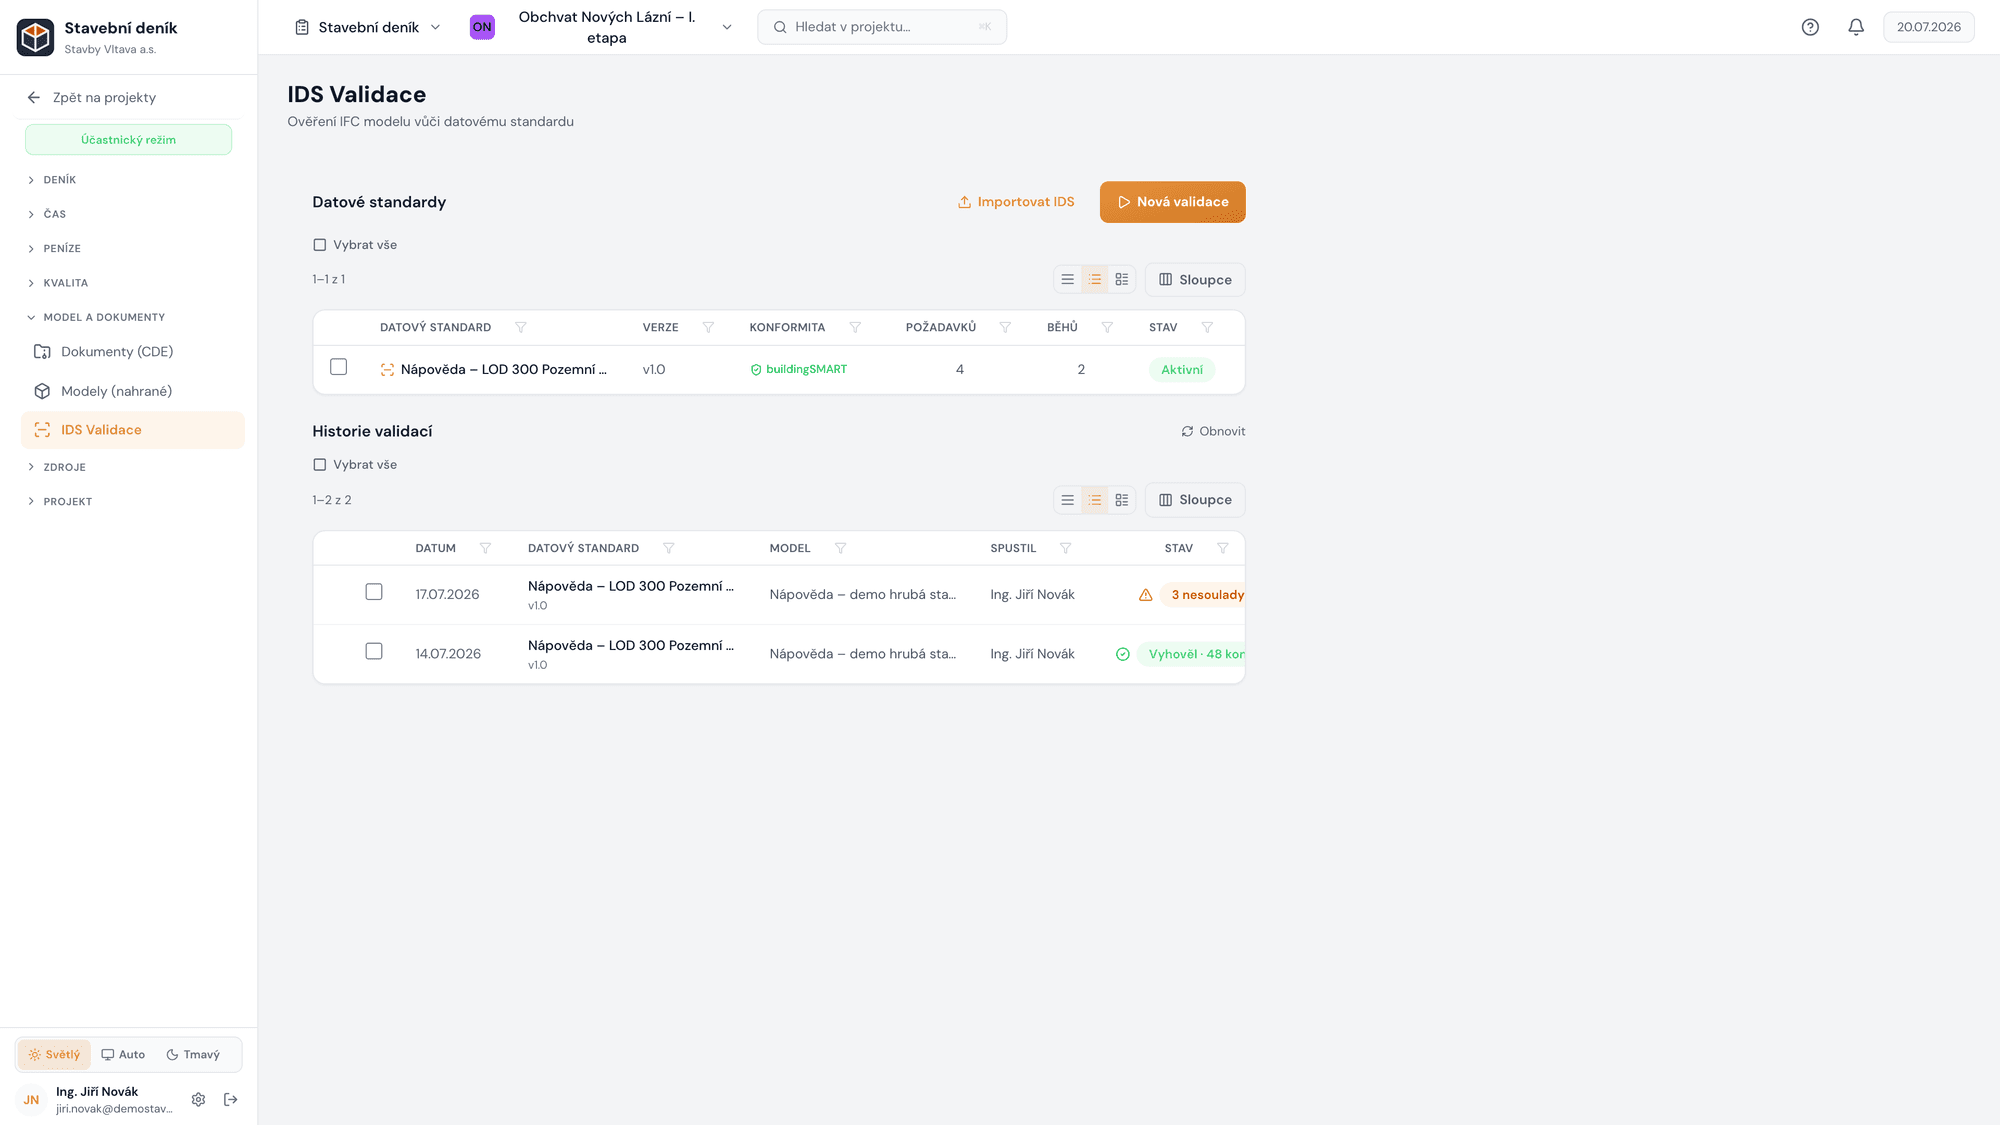Open the Obchvat Nových Lázní project selector

pos(602,27)
